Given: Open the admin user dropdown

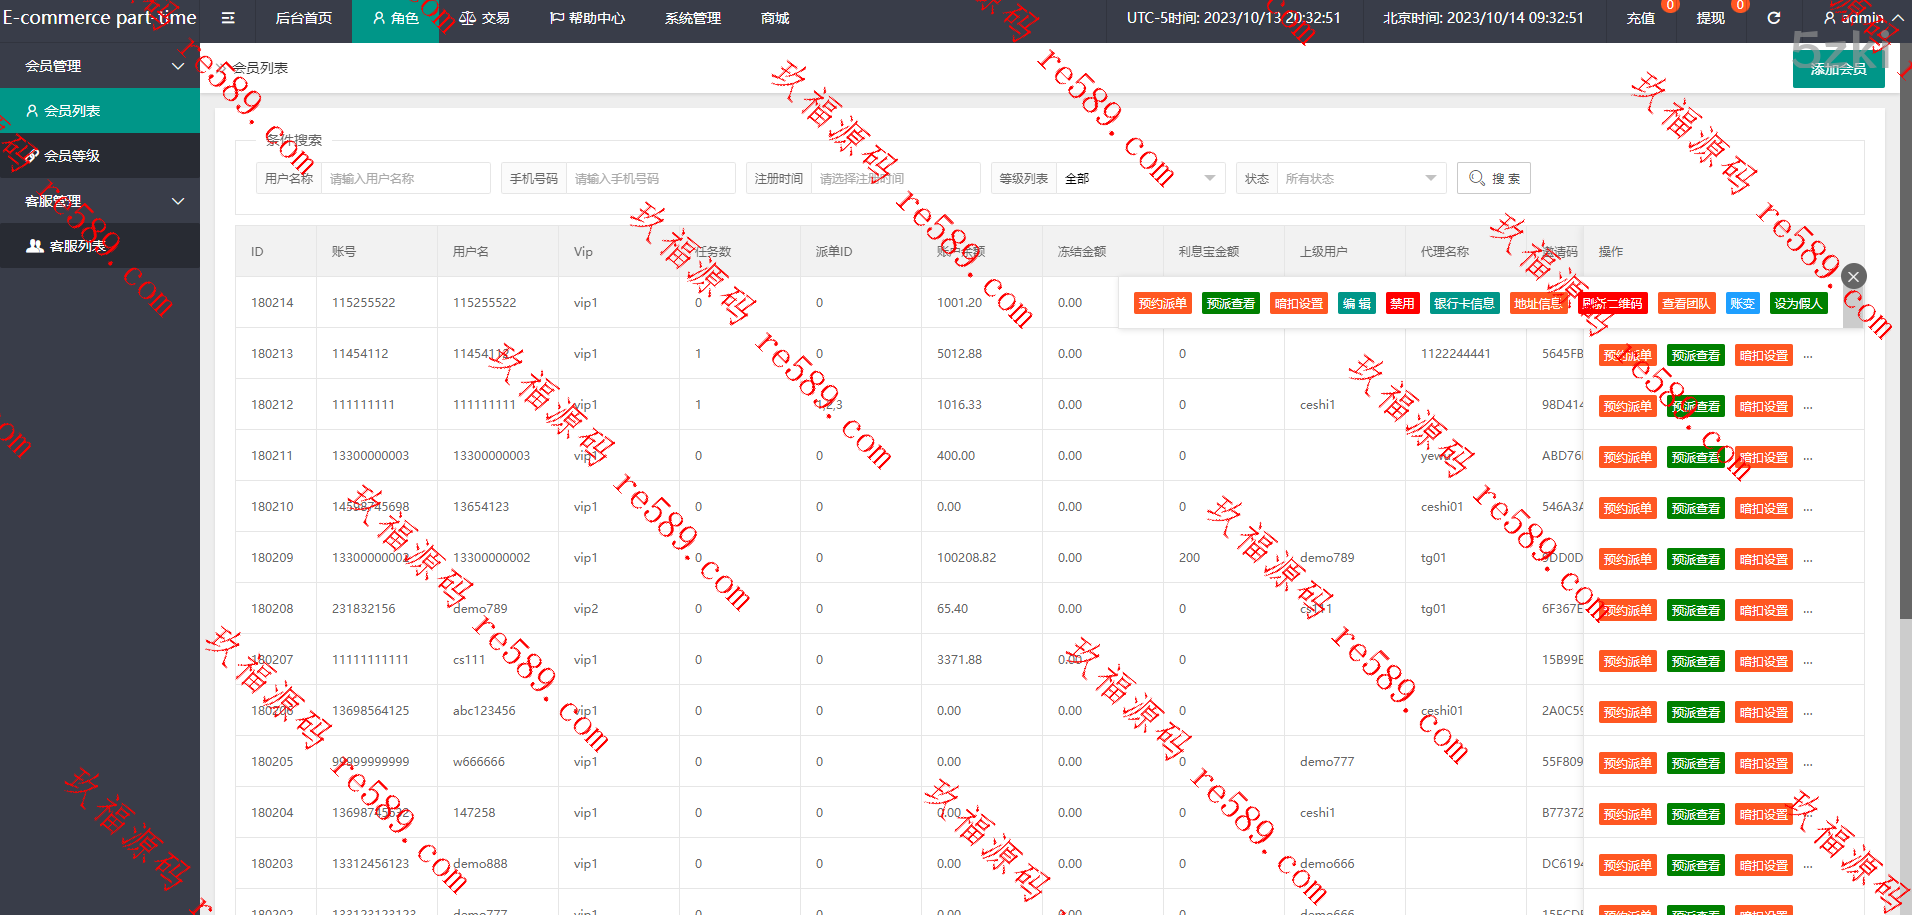Looking at the screenshot, I should coord(1862,18).
